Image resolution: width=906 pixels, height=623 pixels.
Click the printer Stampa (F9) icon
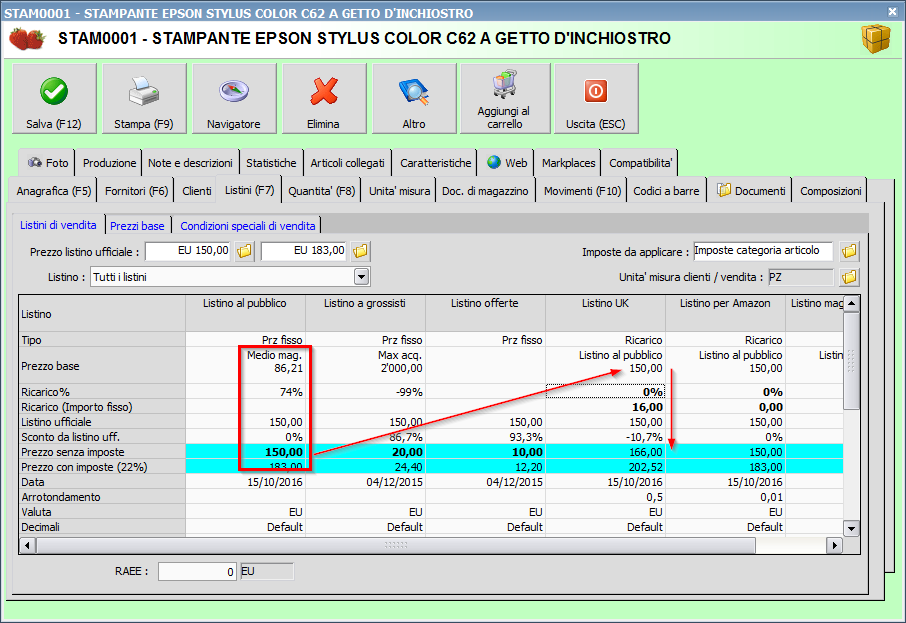(143, 92)
